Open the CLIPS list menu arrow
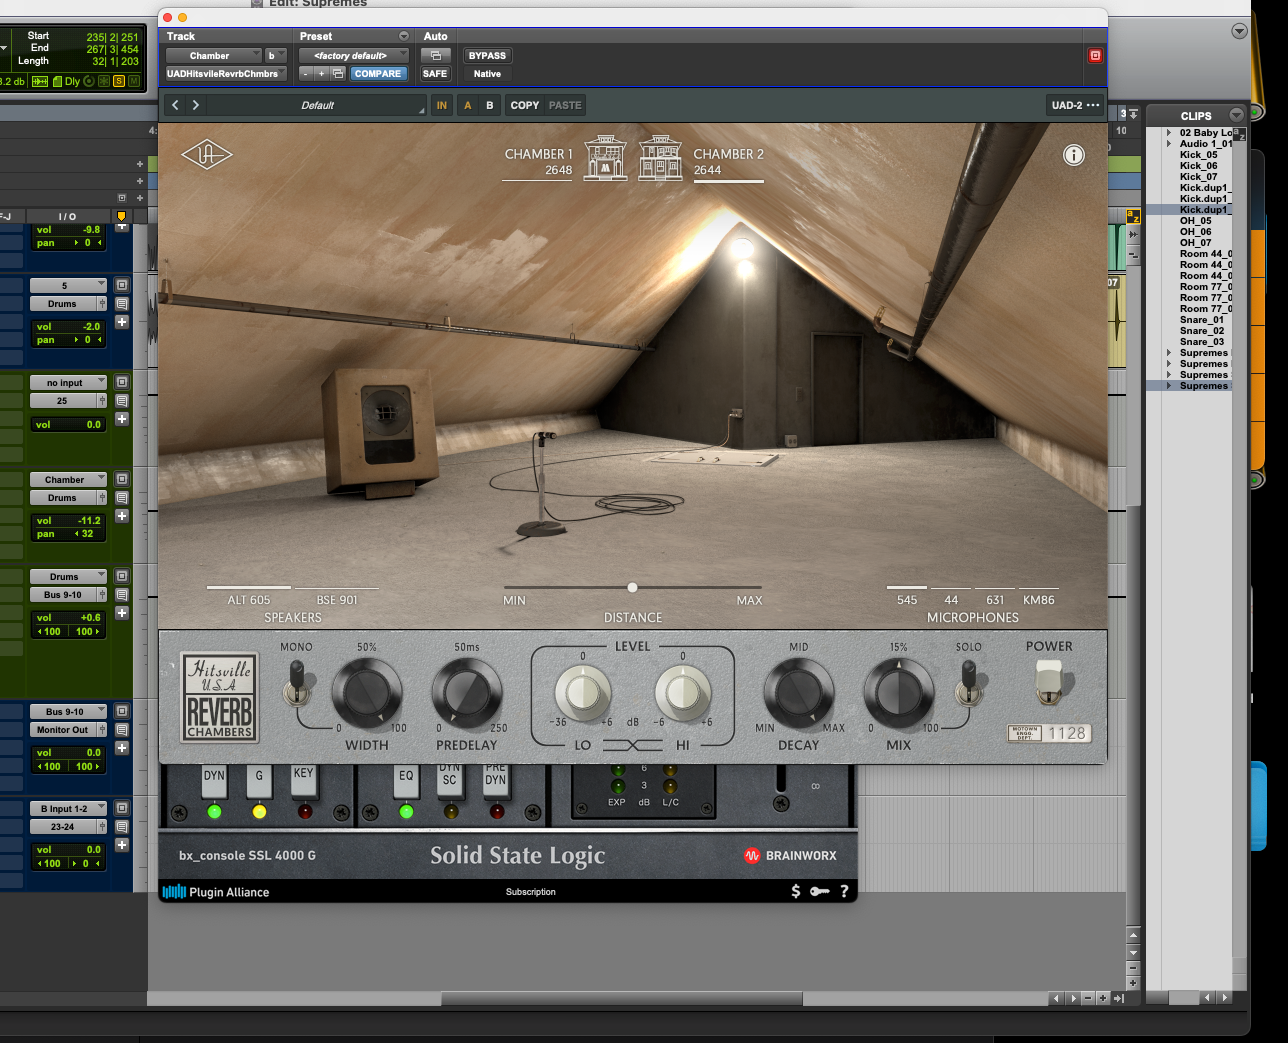1288x1043 pixels. (1237, 115)
